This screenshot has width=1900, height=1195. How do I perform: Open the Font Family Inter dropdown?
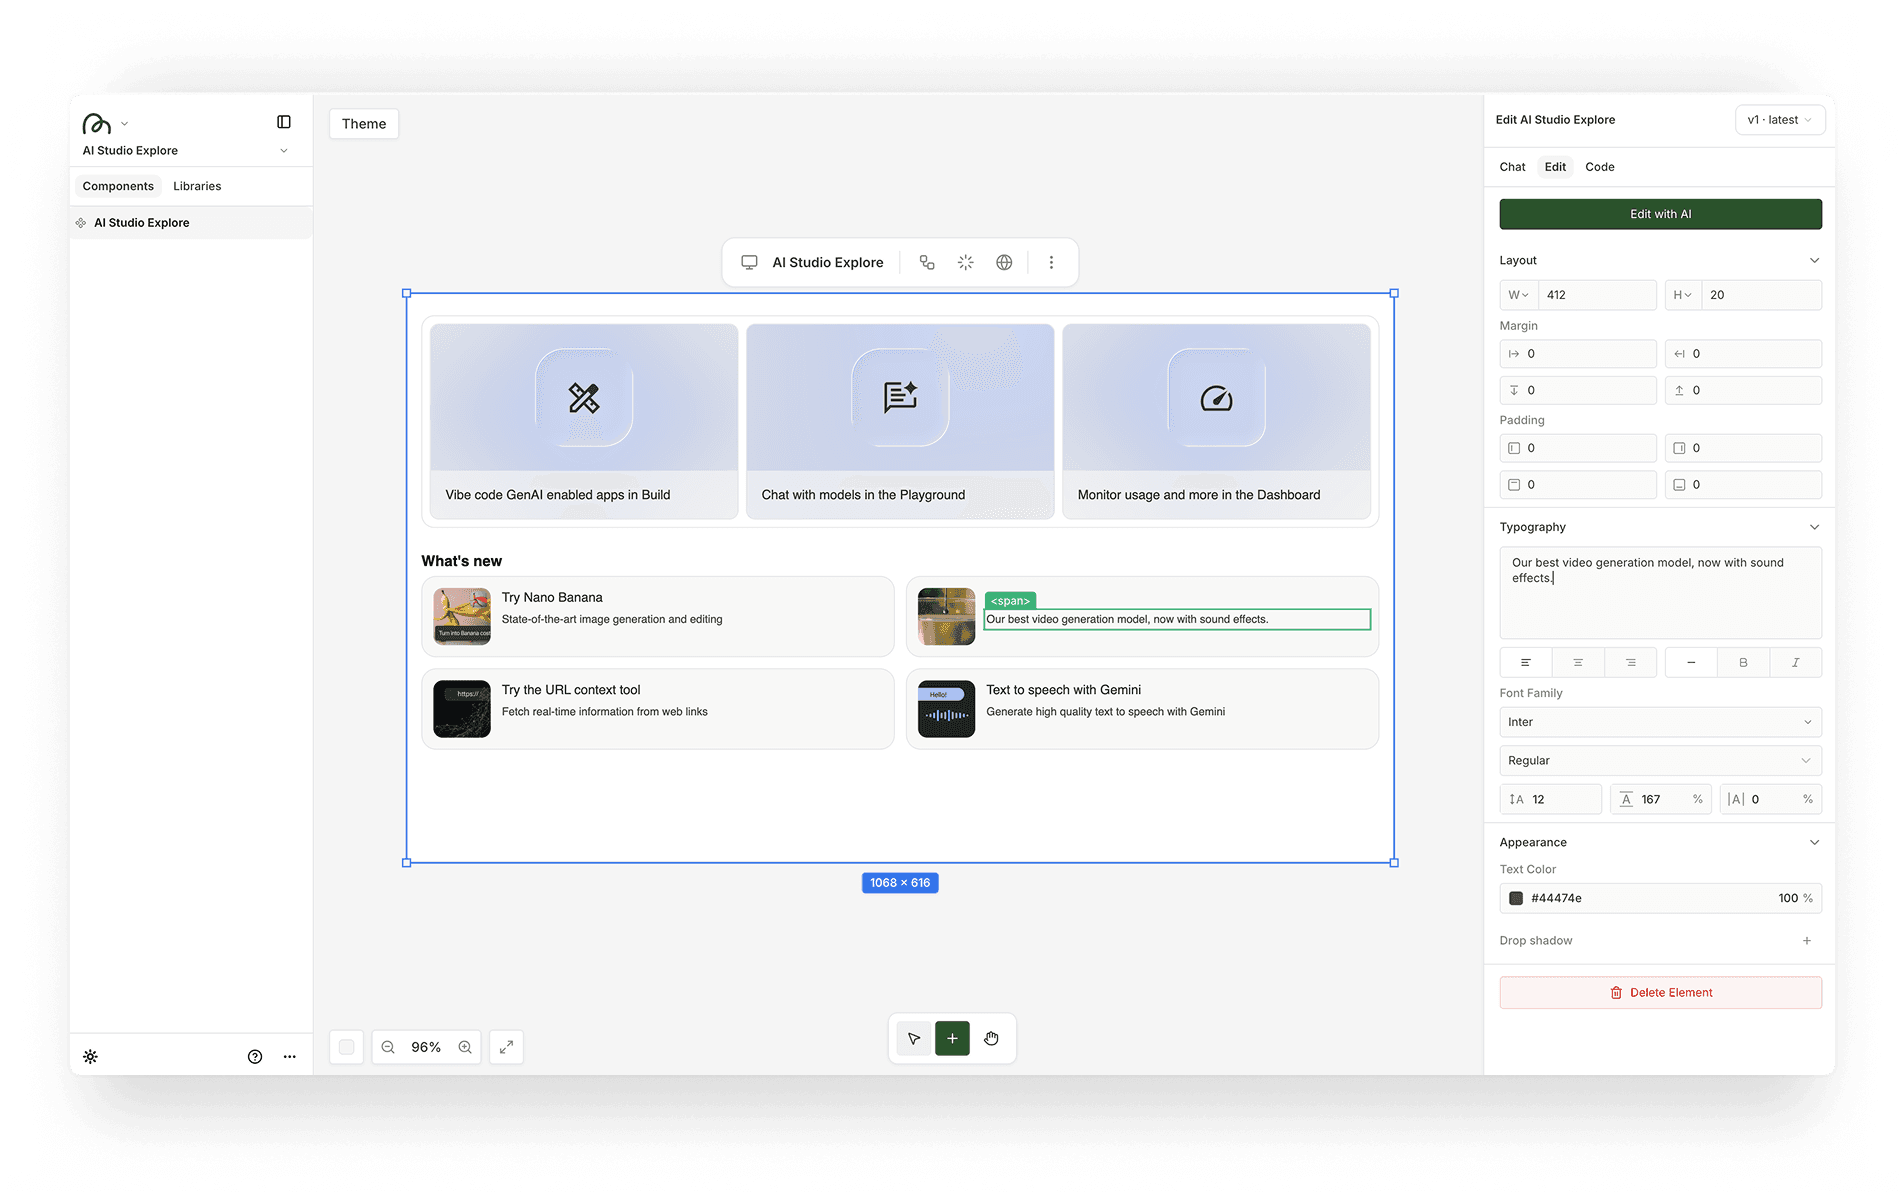point(1660,722)
